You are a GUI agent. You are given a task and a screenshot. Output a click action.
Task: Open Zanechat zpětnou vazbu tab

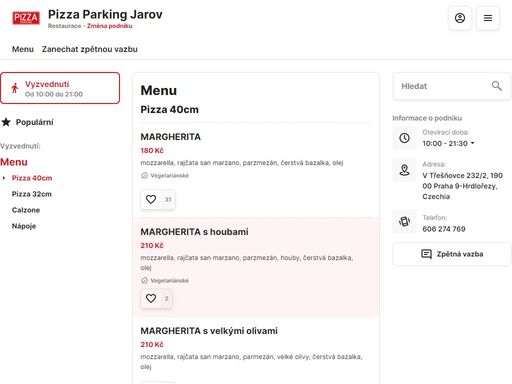[90, 49]
